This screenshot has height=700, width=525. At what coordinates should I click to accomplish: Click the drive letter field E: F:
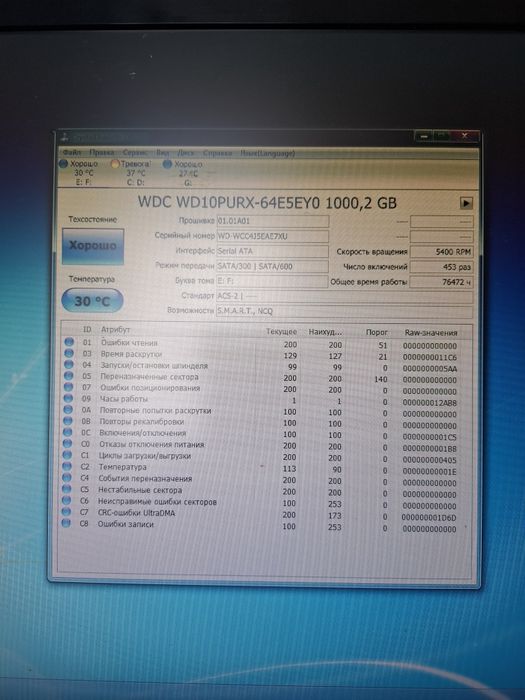tap(272, 281)
